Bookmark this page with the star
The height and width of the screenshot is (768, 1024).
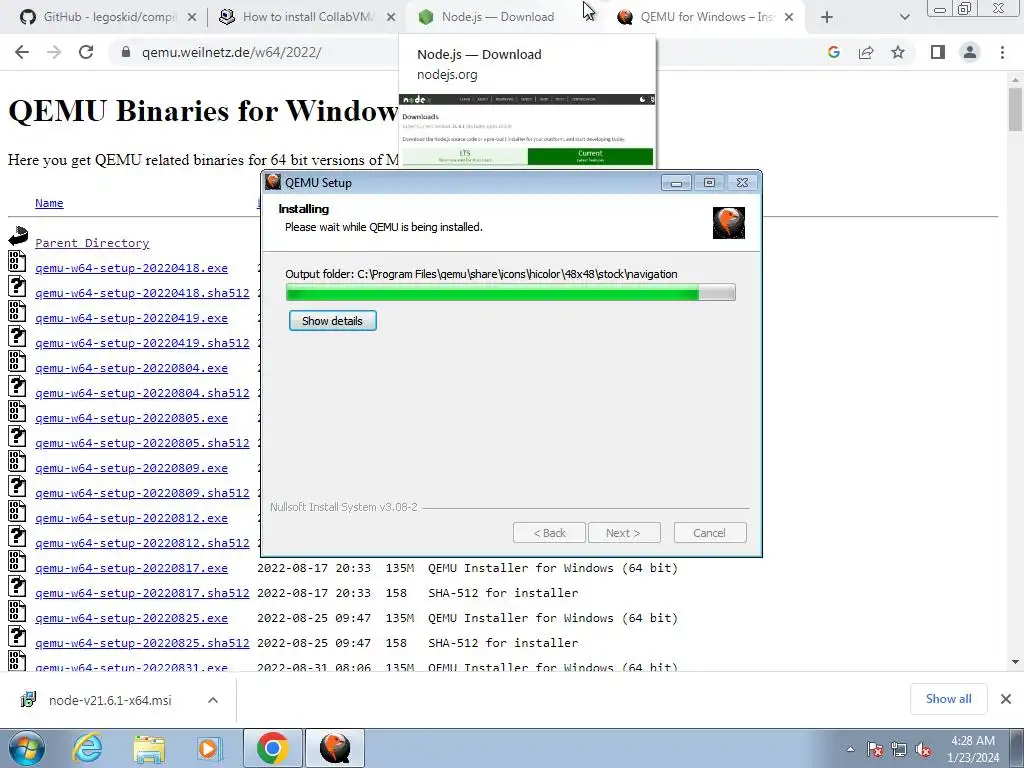(x=898, y=52)
